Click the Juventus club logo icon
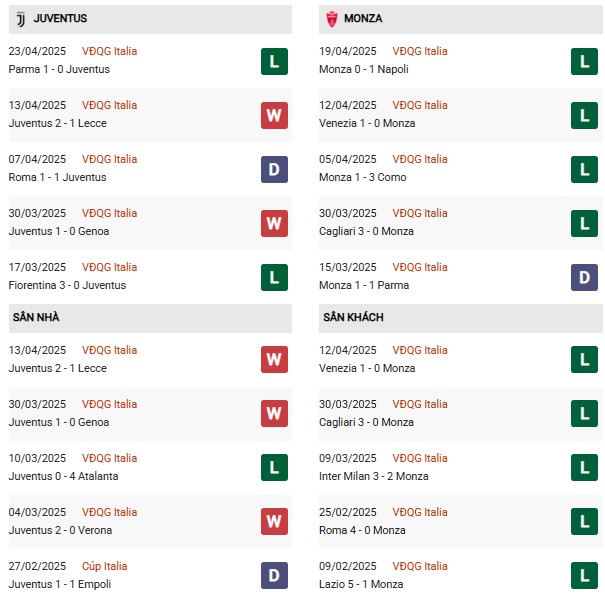This screenshot has height=598, width=605. [x=20, y=18]
